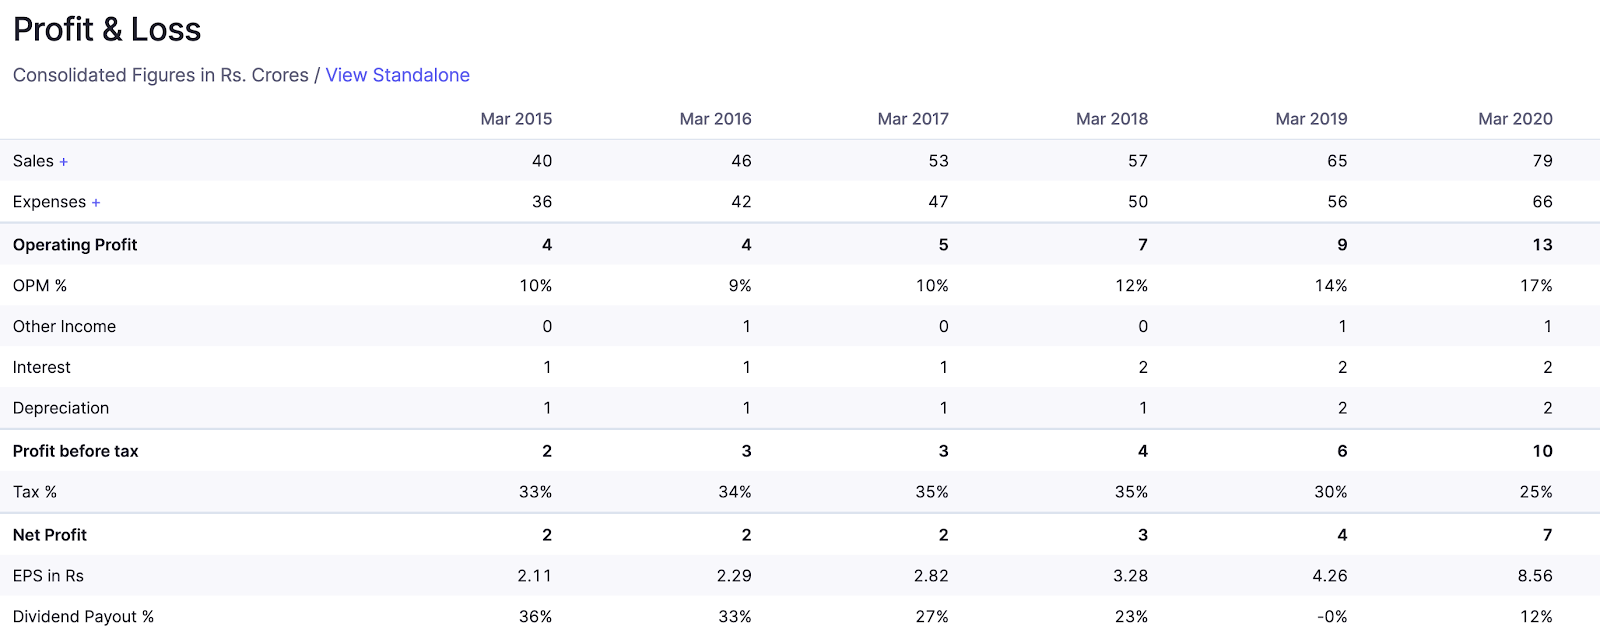Click the Profit before tax label
Image resolution: width=1600 pixels, height=641 pixels.
(x=76, y=451)
